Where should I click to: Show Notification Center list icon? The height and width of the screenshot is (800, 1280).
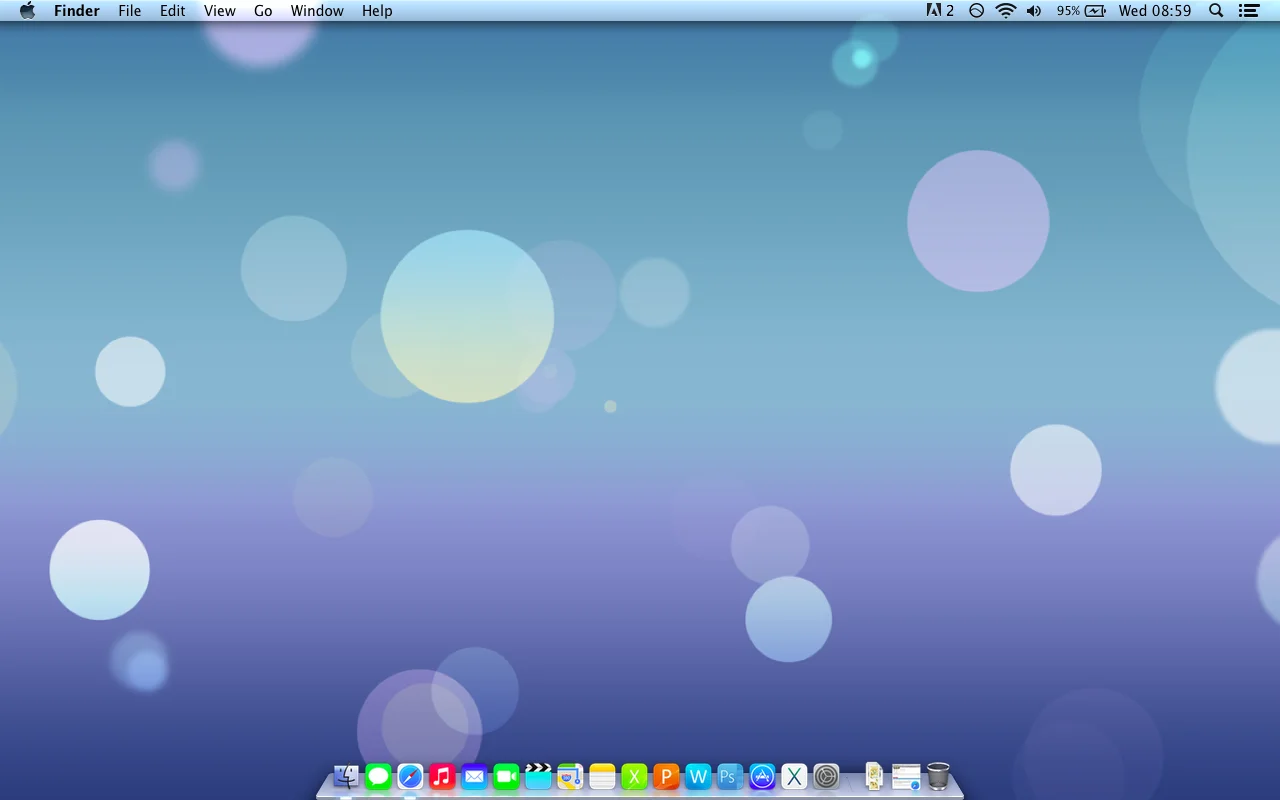(x=1248, y=11)
